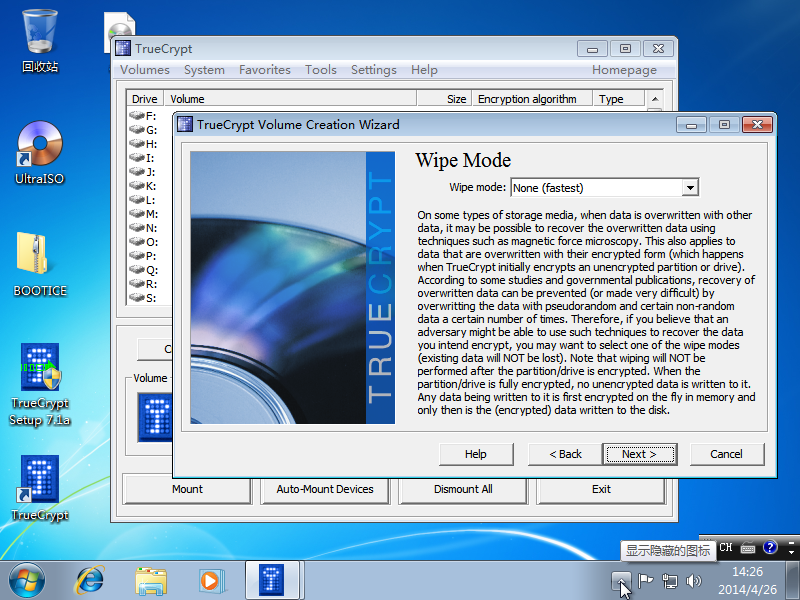Switch to TrueCrypt taskbar button
This screenshot has width=800, height=600.
[x=272, y=580]
